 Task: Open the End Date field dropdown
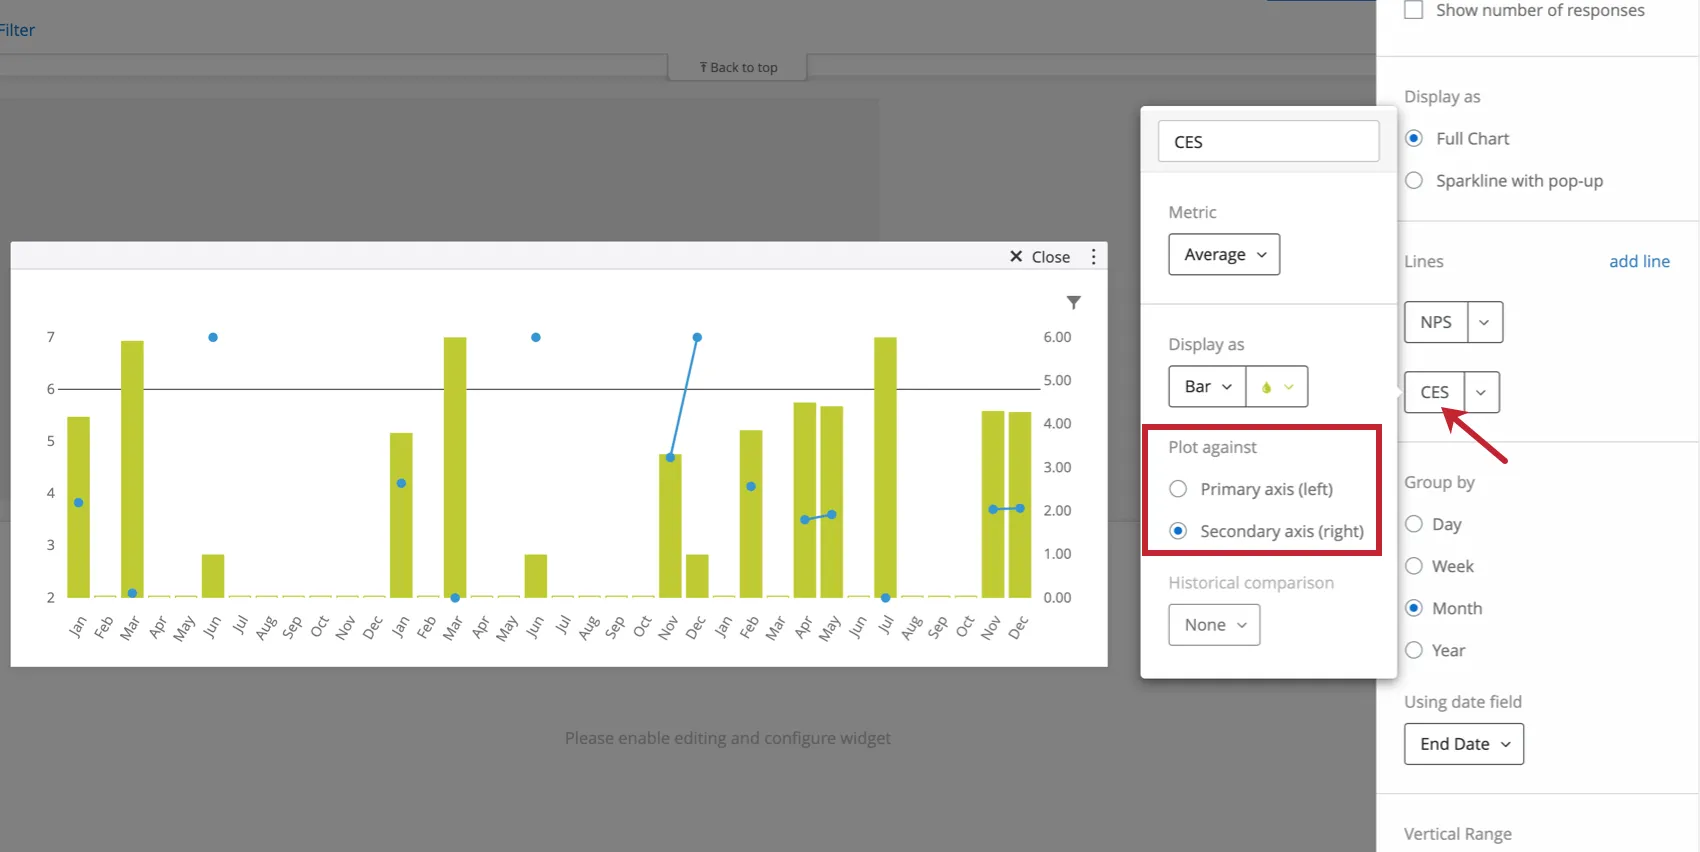click(1463, 744)
